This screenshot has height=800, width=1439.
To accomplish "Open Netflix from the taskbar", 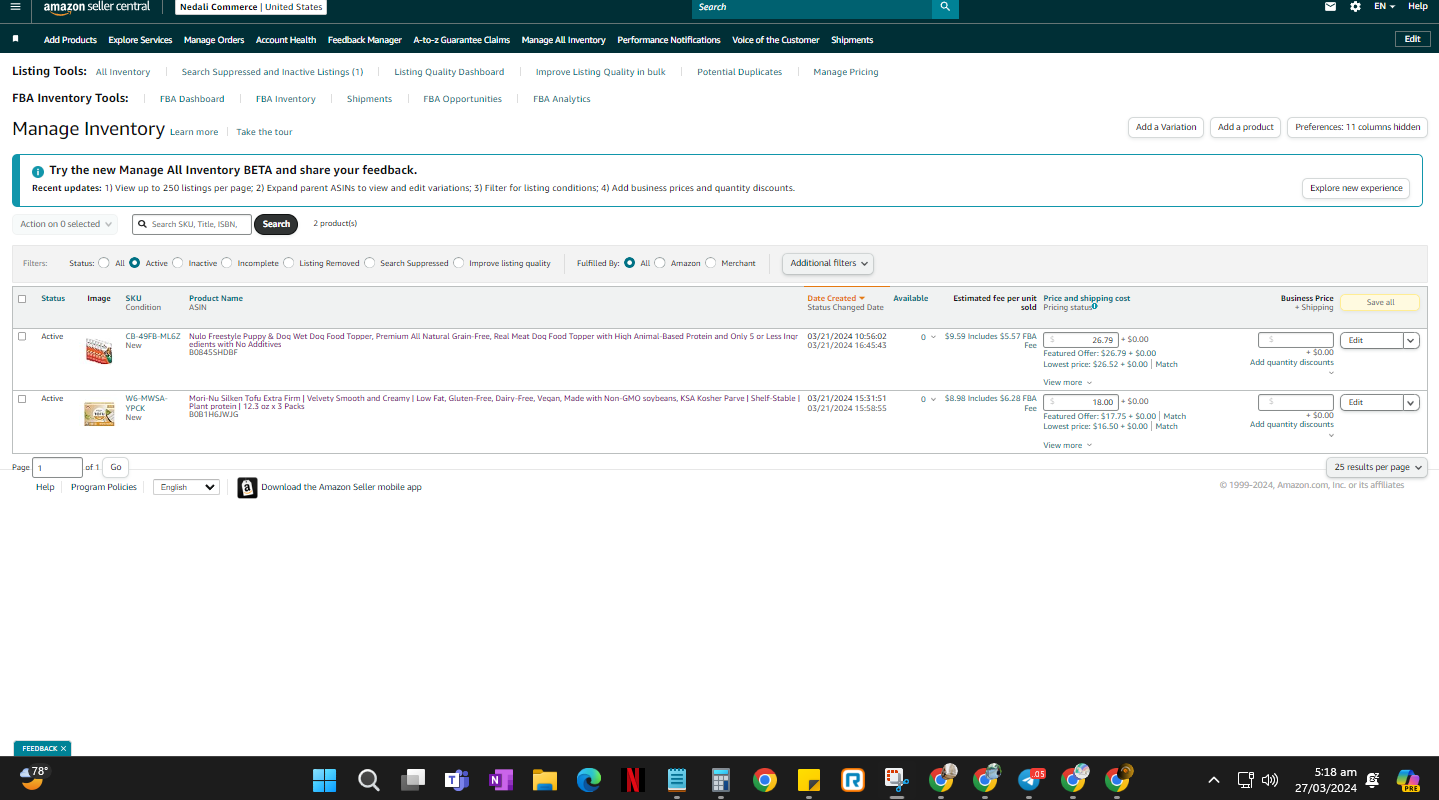I will coord(632,780).
